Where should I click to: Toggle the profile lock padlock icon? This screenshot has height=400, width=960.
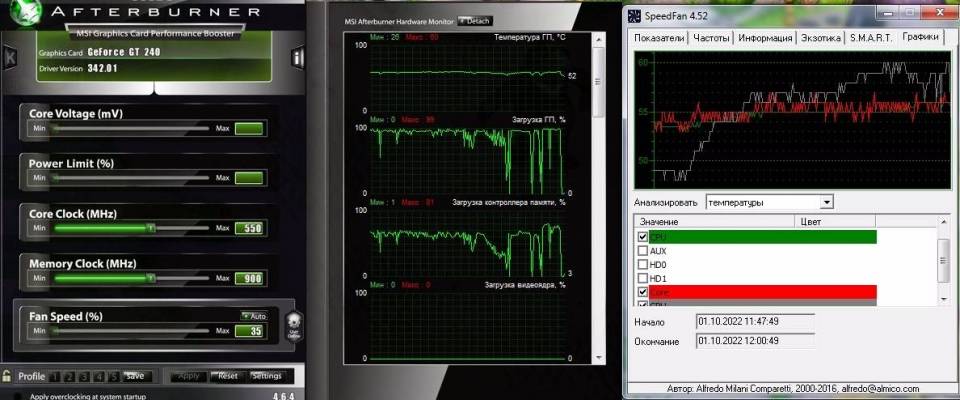(x=8, y=376)
